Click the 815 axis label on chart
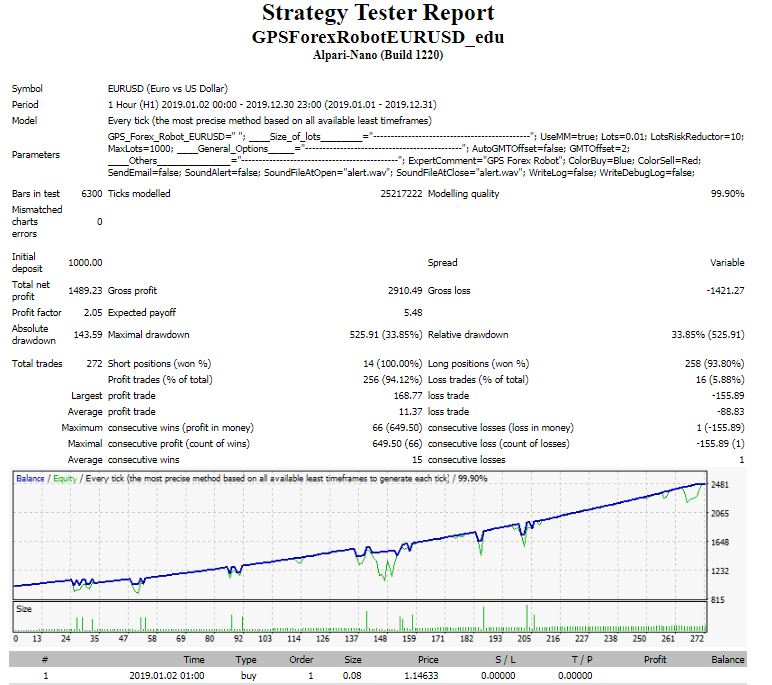The width and height of the screenshot is (772, 685). coord(718,600)
